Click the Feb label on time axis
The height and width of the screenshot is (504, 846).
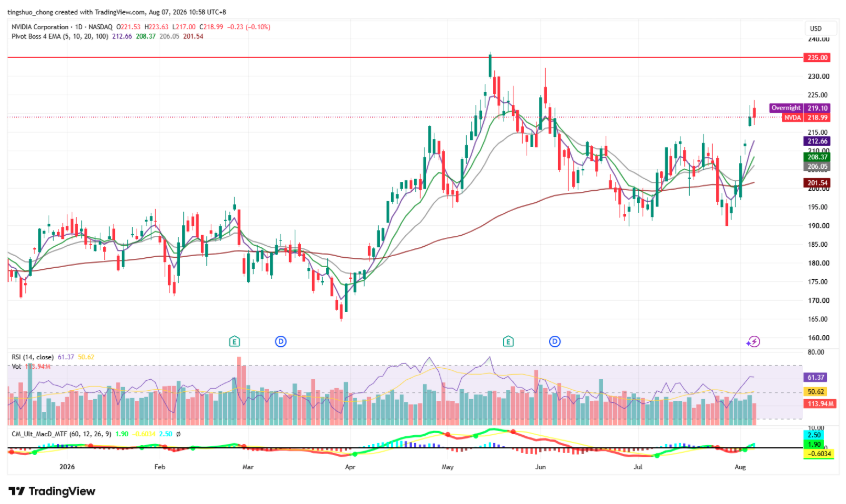(x=159, y=467)
